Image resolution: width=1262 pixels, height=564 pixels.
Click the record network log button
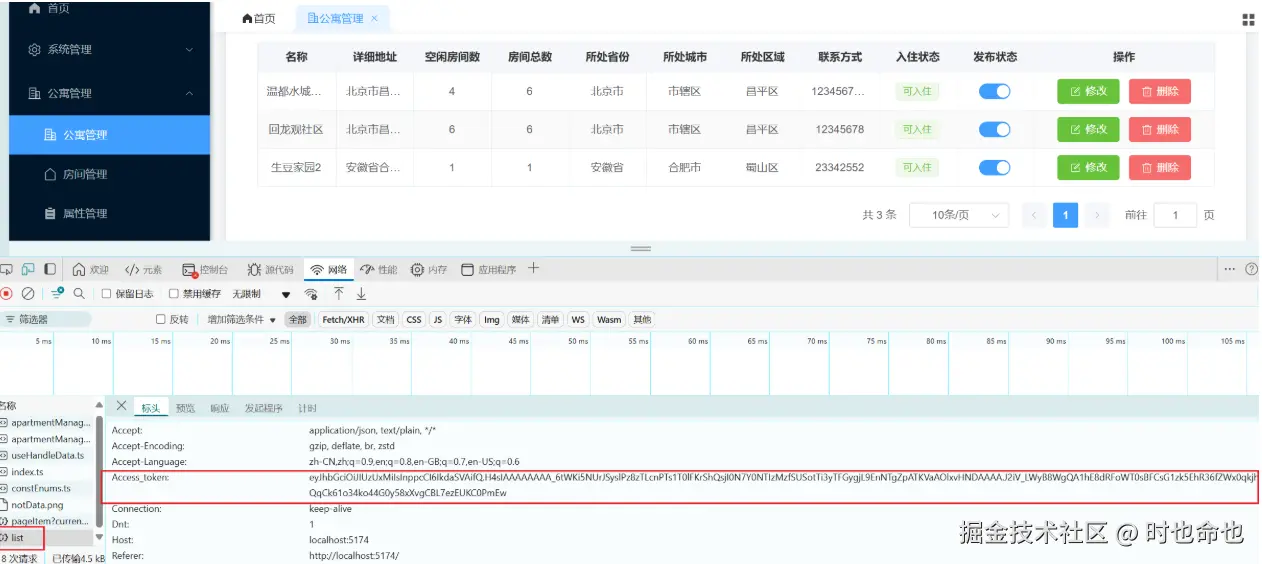click(x=6, y=294)
